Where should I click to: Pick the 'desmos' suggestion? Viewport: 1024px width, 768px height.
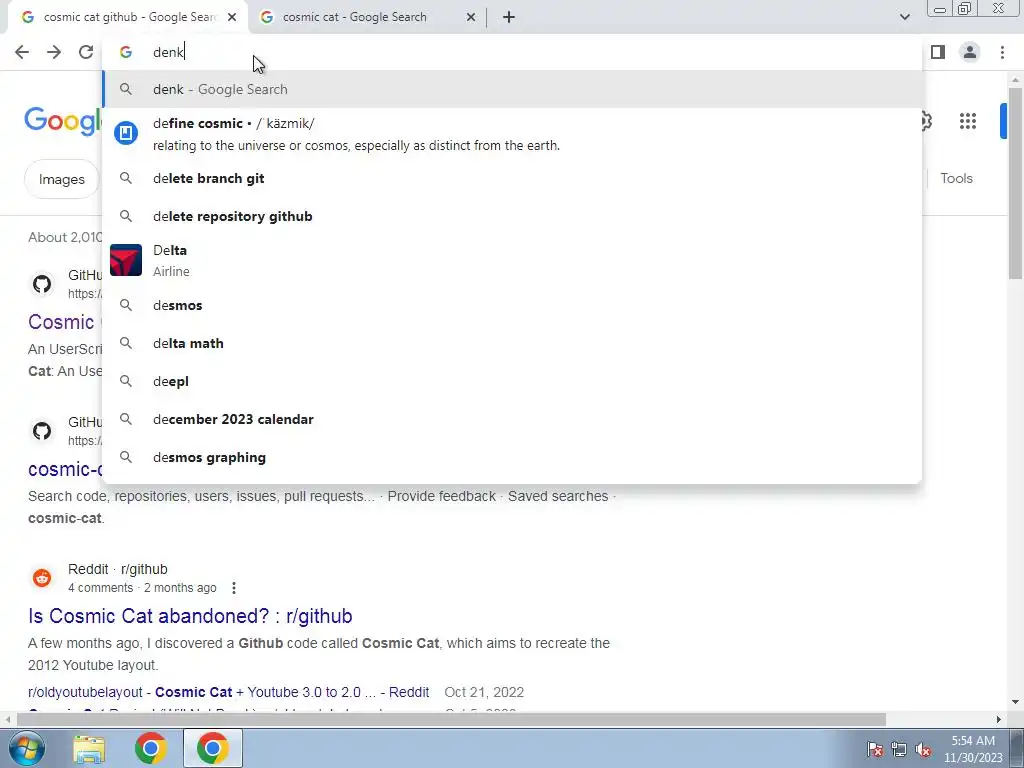[x=512, y=305]
